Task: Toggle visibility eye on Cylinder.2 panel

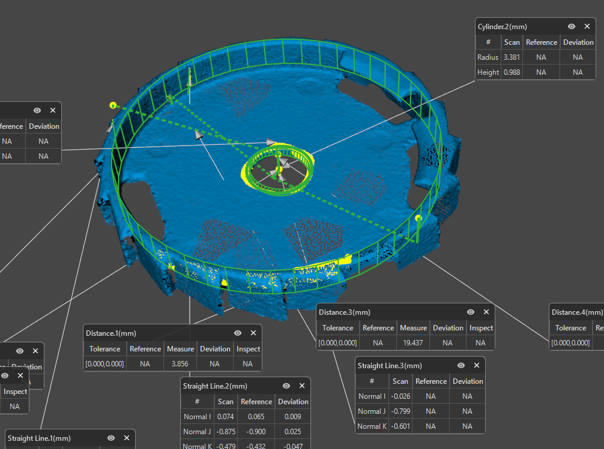Action: coord(572,27)
